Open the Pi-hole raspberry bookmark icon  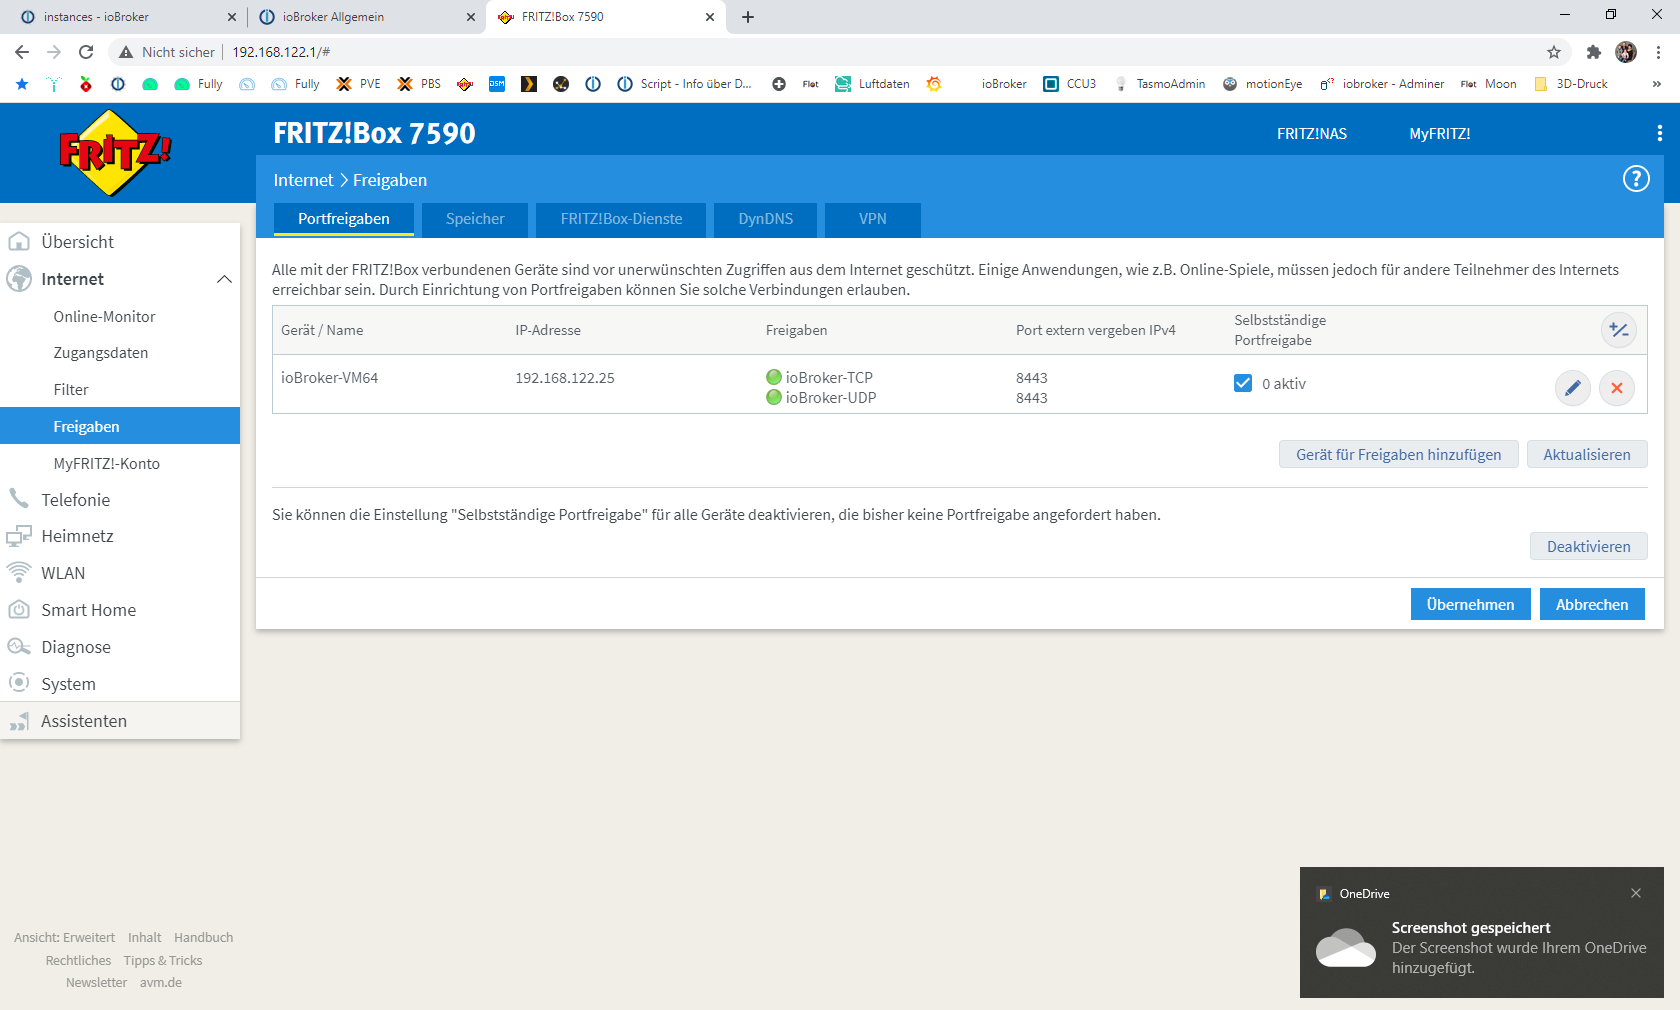point(86,84)
